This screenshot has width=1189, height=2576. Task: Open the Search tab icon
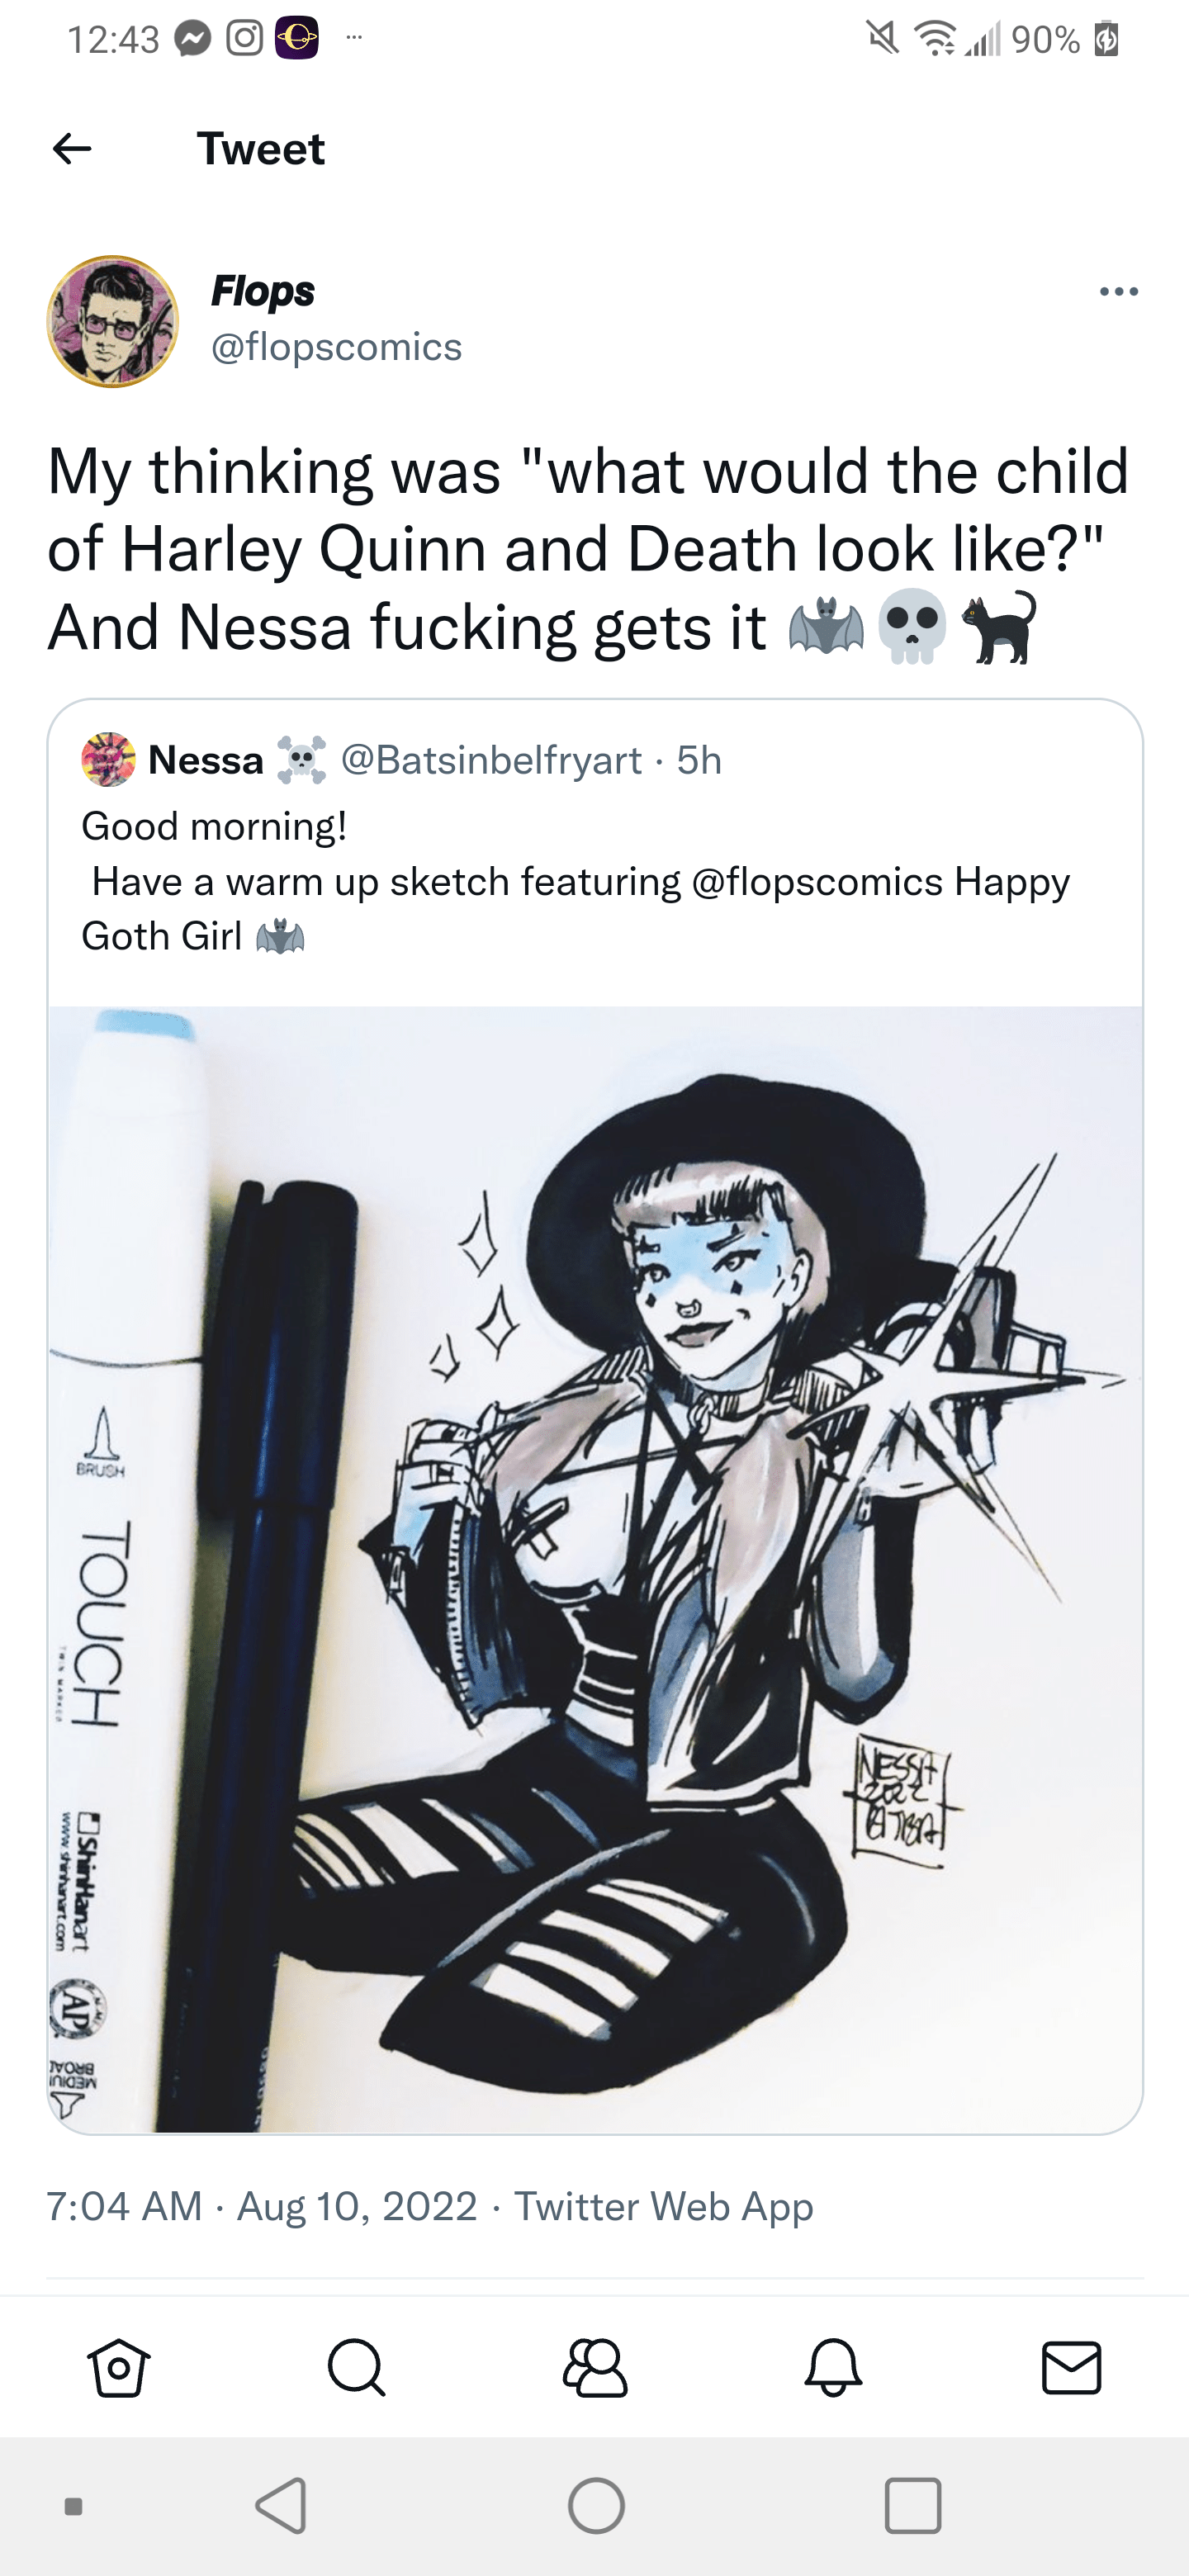pyautogui.click(x=357, y=2368)
